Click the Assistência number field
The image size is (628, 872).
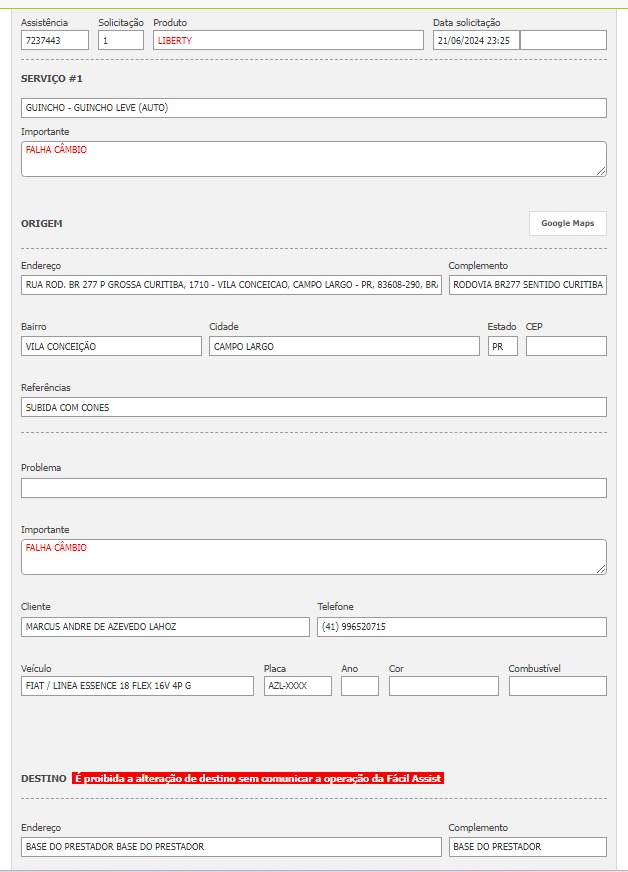(x=54, y=40)
